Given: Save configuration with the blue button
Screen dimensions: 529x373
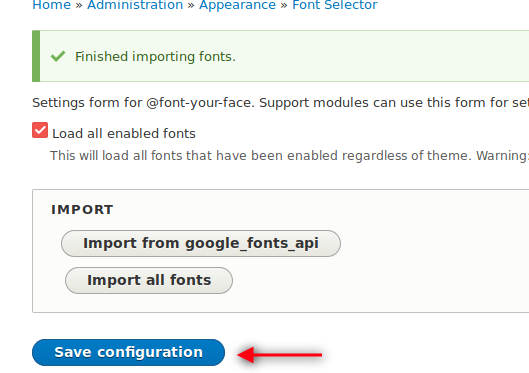Looking at the screenshot, I should (128, 352).
